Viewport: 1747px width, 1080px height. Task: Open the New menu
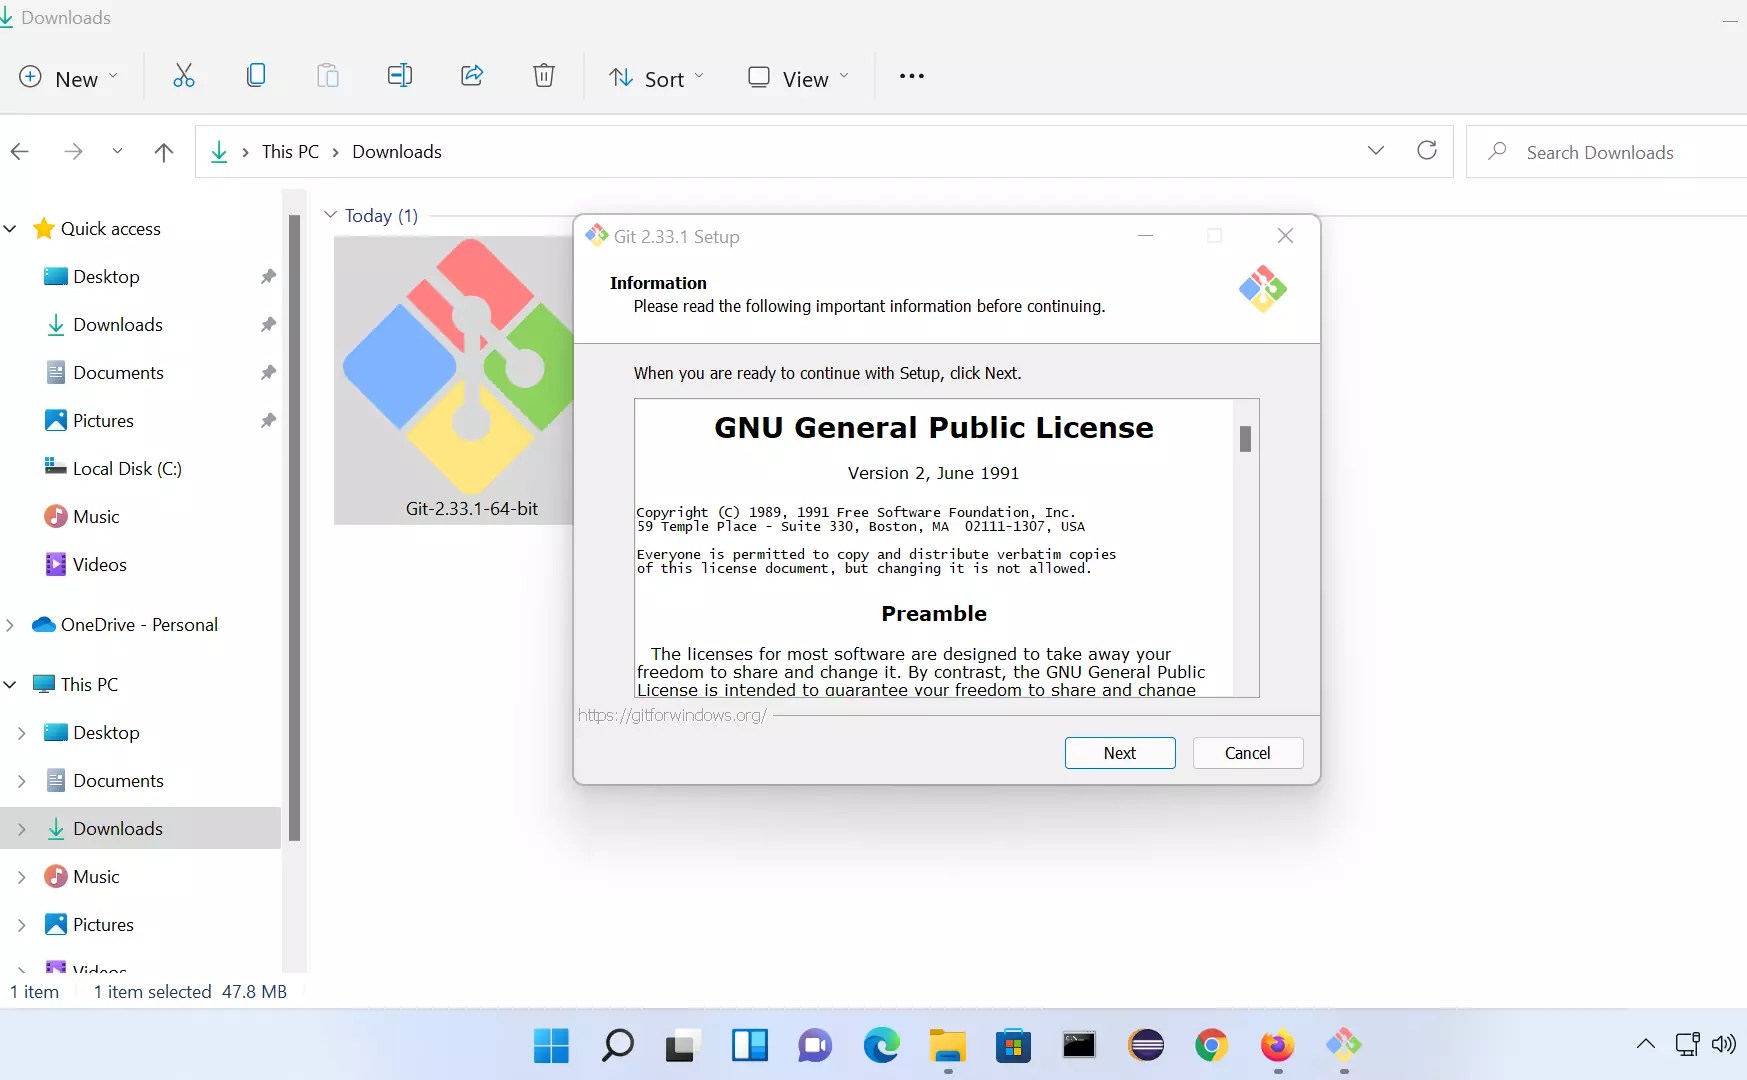pos(67,77)
